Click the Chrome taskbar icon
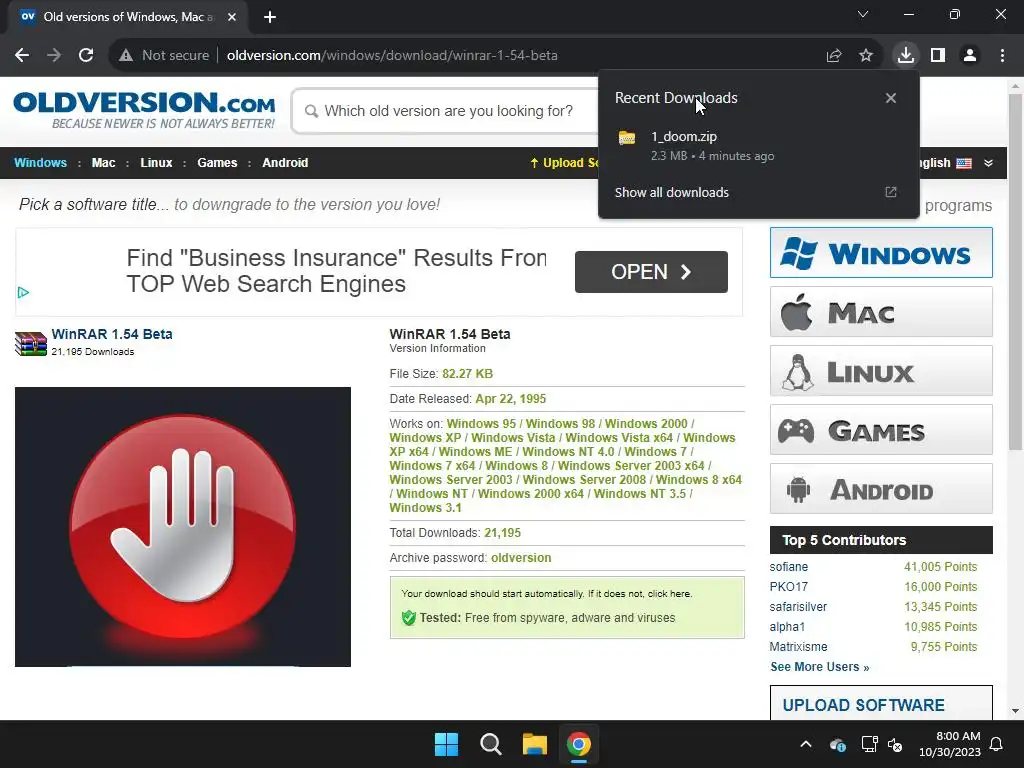The width and height of the screenshot is (1024, 768). click(x=579, y=744)
